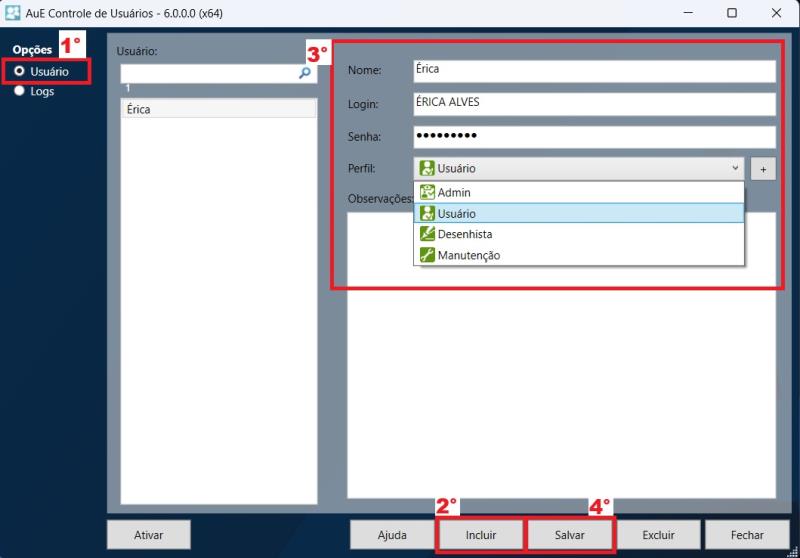Click the Excluir button
Viewport: 800px width, 558px height.
click(x=658, y=535)
